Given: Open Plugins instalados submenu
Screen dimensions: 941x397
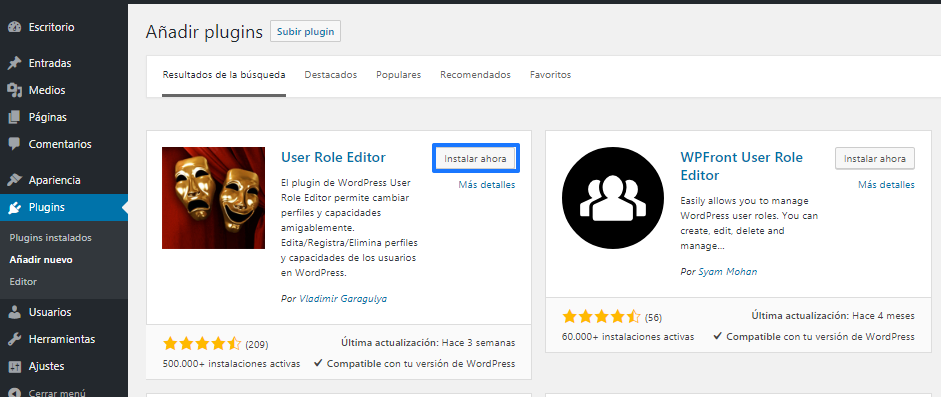Looking at the screenshot, I should click(x=50, y=237).
